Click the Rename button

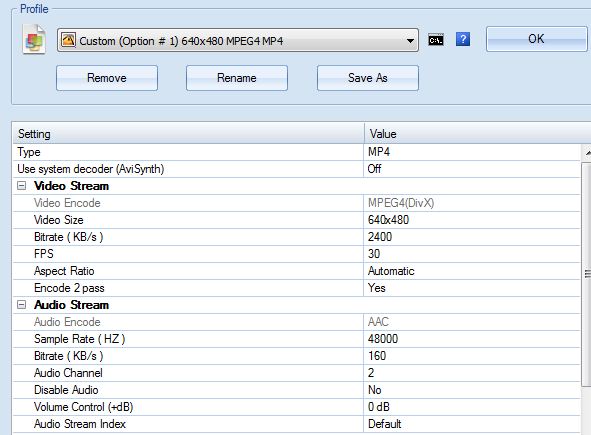pos(237,78)
